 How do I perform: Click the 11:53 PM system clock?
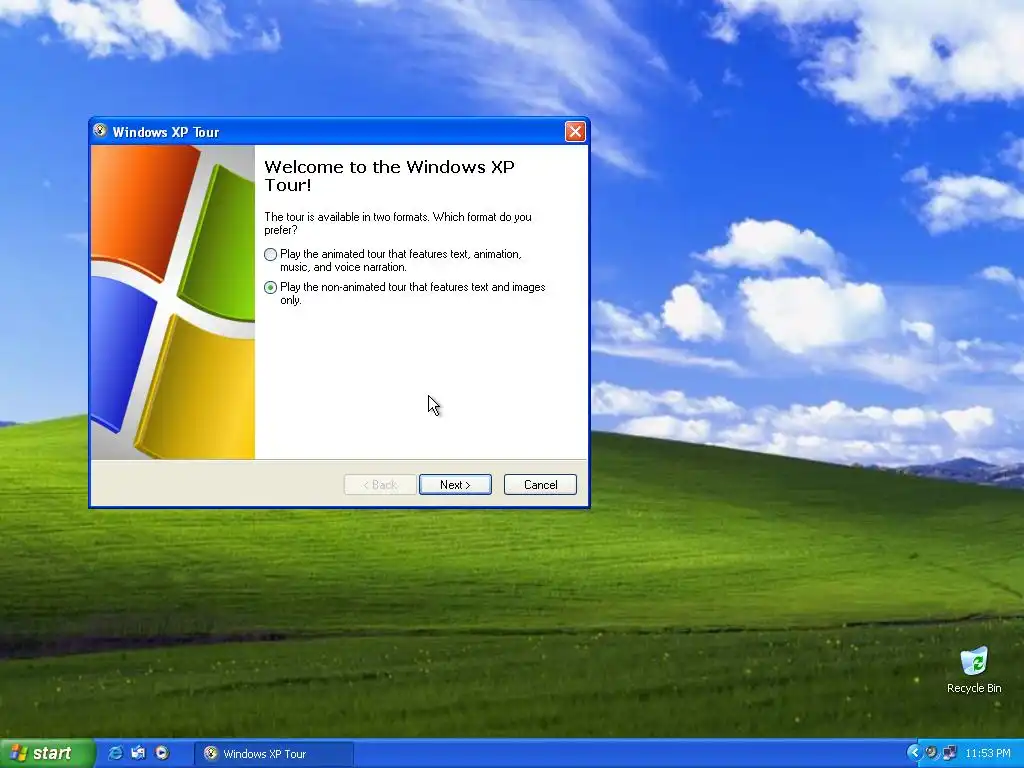987,754
